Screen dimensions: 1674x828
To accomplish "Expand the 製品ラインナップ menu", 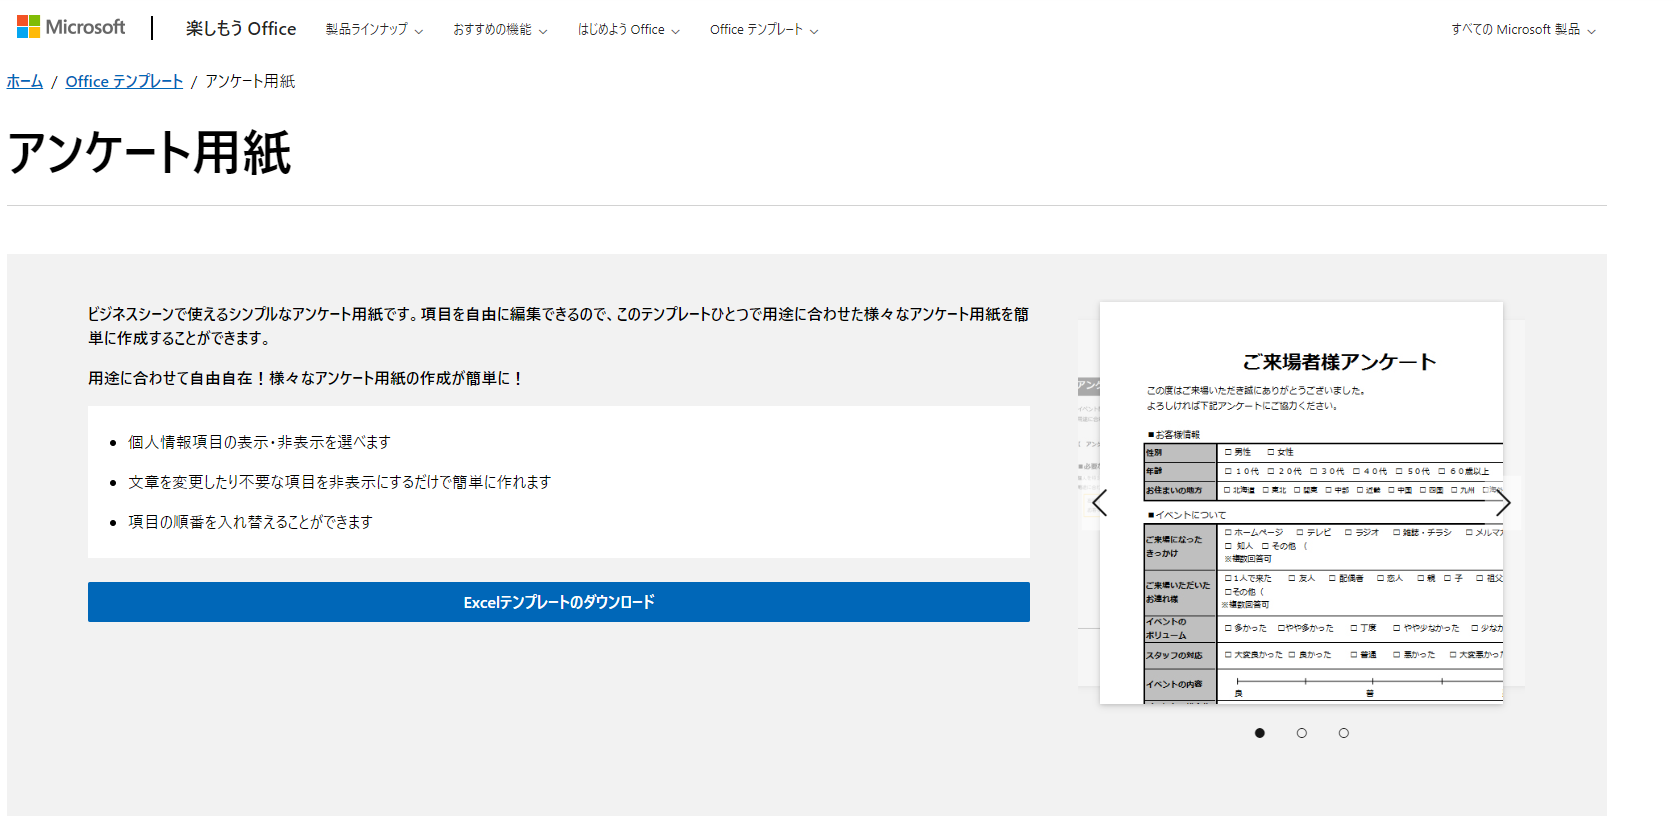I will coord(374,30).
